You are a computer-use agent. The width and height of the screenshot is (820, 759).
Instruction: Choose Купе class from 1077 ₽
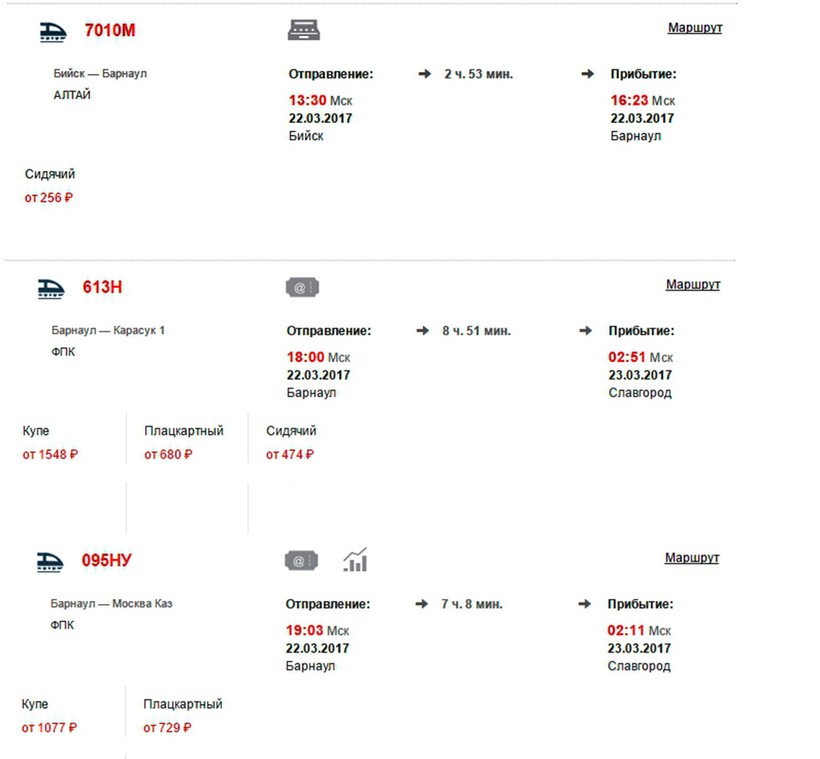49,716
